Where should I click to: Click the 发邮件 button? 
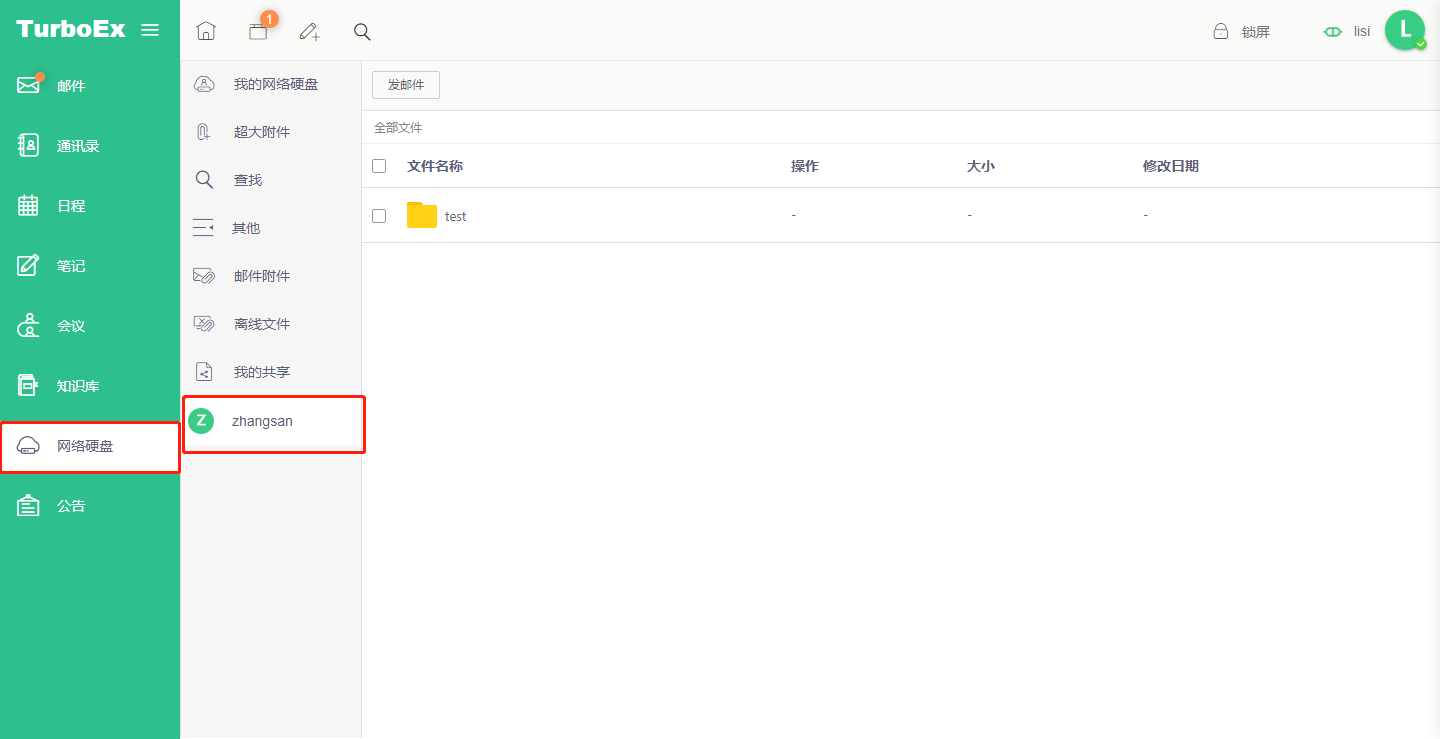click(x=406, y=85)
